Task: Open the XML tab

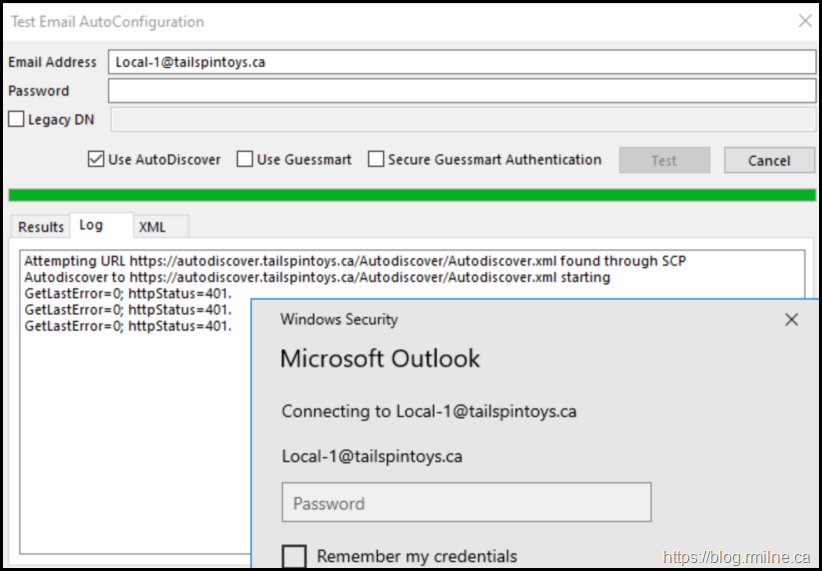Action: click(153, 227)
